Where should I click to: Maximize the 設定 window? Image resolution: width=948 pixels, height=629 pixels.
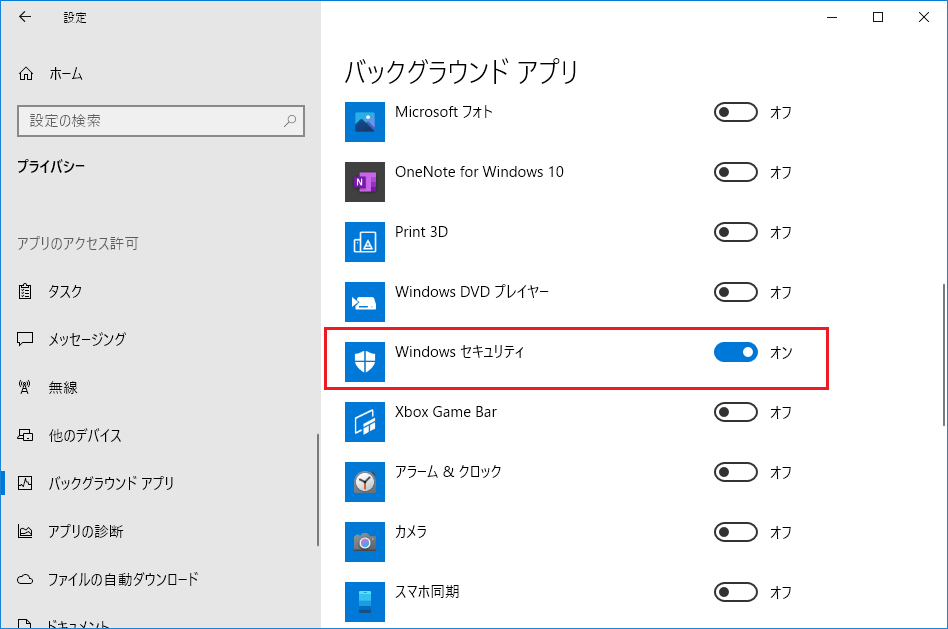(x=878, y=17)
